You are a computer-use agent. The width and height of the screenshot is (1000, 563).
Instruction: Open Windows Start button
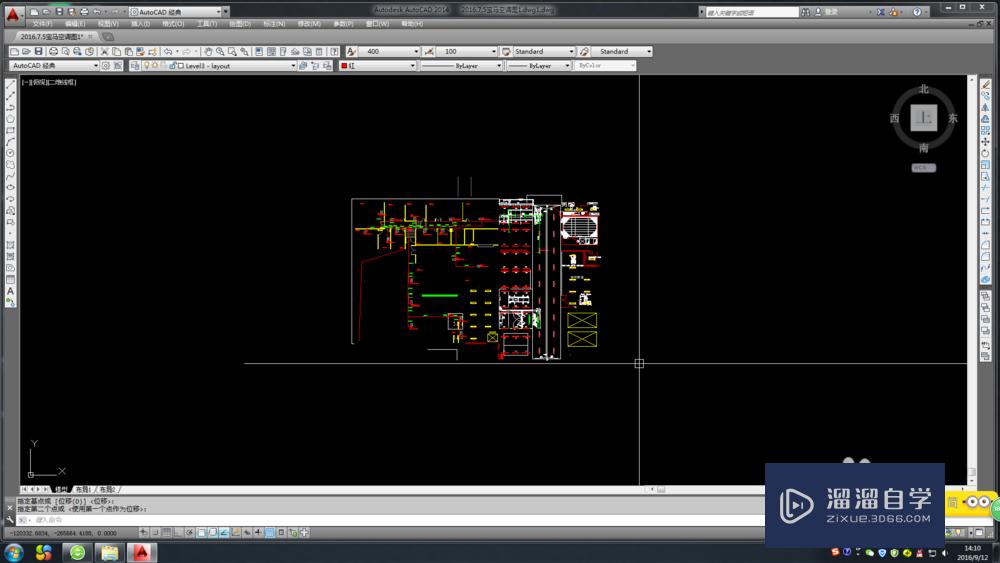pos(13,552)
